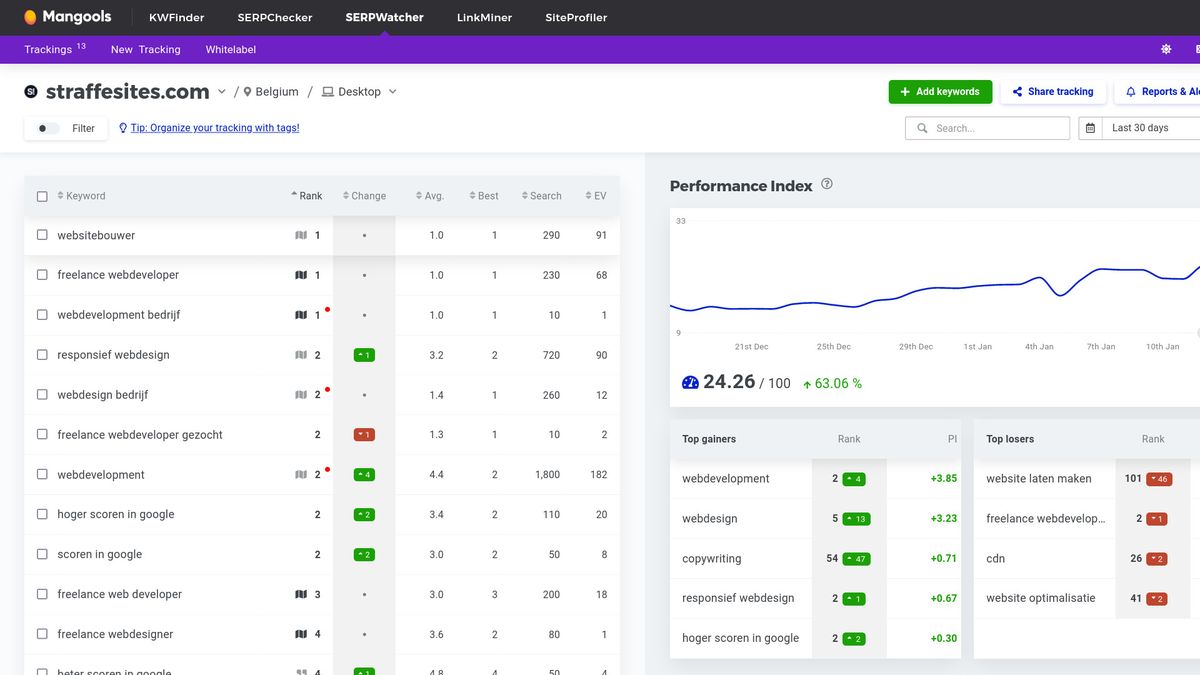Viewport: 1200px width, 675px height.
Task: Click the lightbulb tip icon
Action: click(123, 128)
